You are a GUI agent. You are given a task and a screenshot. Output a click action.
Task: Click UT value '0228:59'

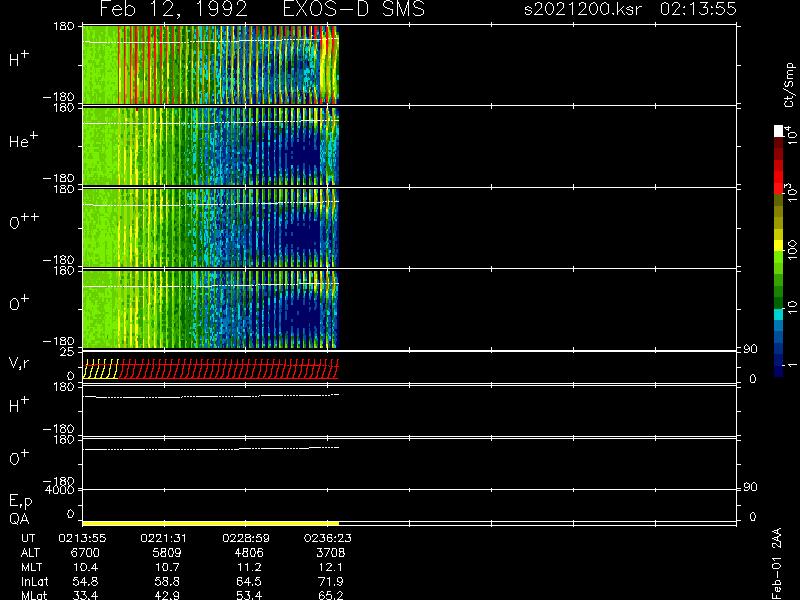(246, 538)
